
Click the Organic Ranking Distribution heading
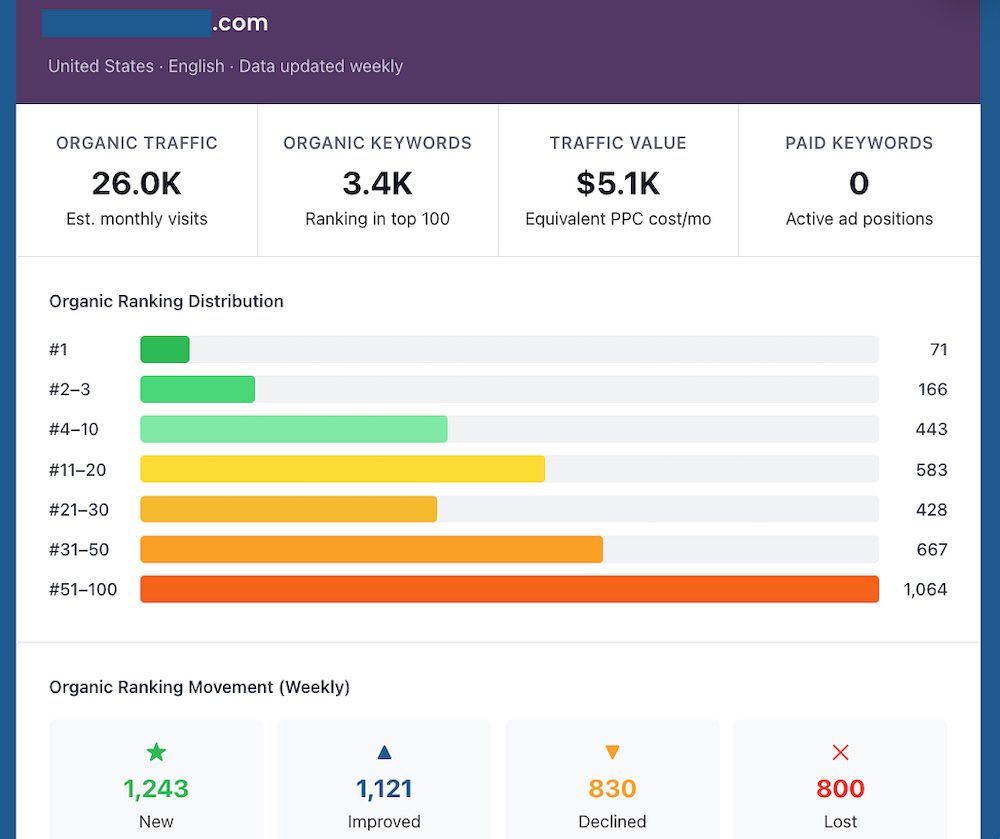pyautogui.click(x=166, y=301)
